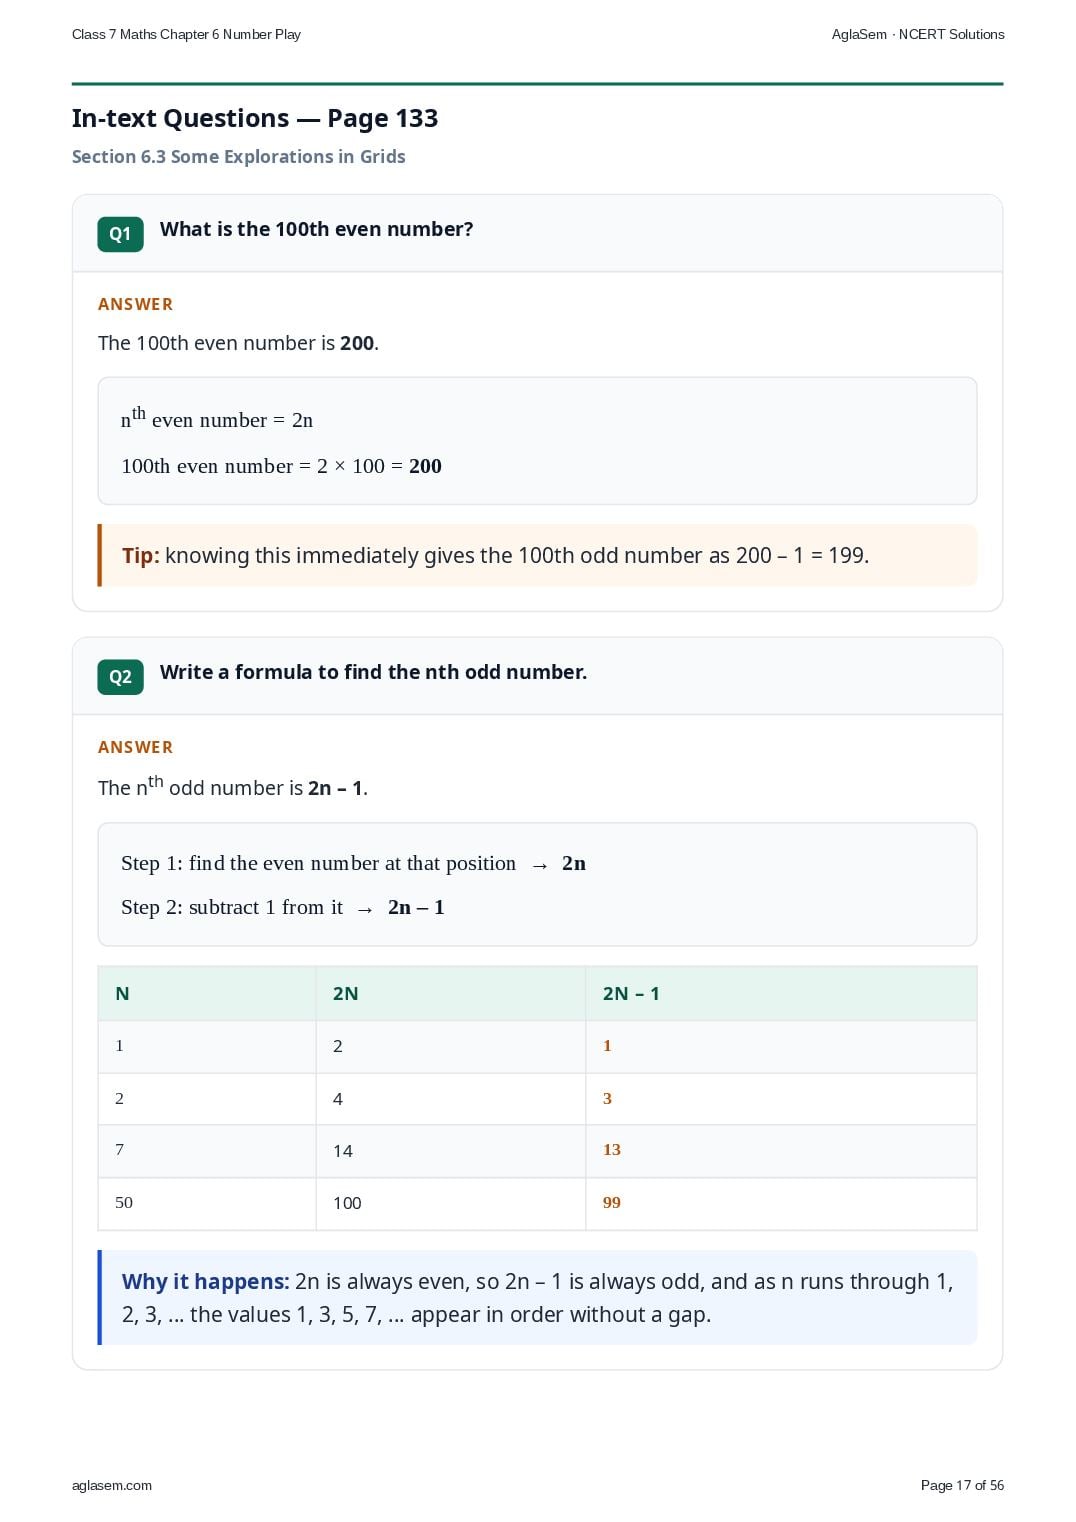This screenshot has width=1076, height=1522.
Task: Click the 2N column header
Action: point(451,994)
